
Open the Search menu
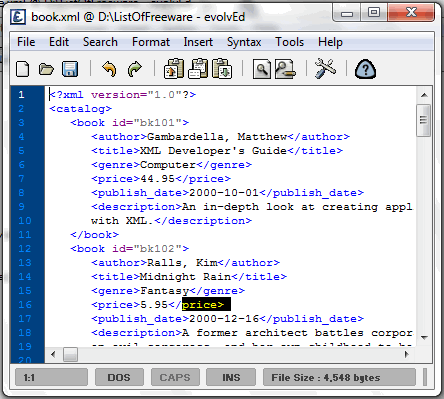(x=100, y=42)
